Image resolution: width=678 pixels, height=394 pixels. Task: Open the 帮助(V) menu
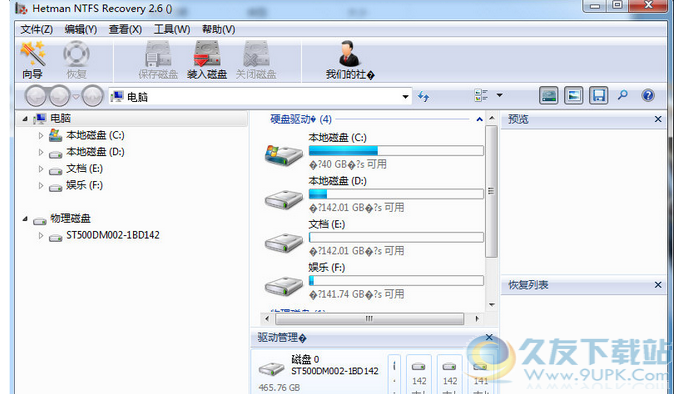click(x=219, y=29)
